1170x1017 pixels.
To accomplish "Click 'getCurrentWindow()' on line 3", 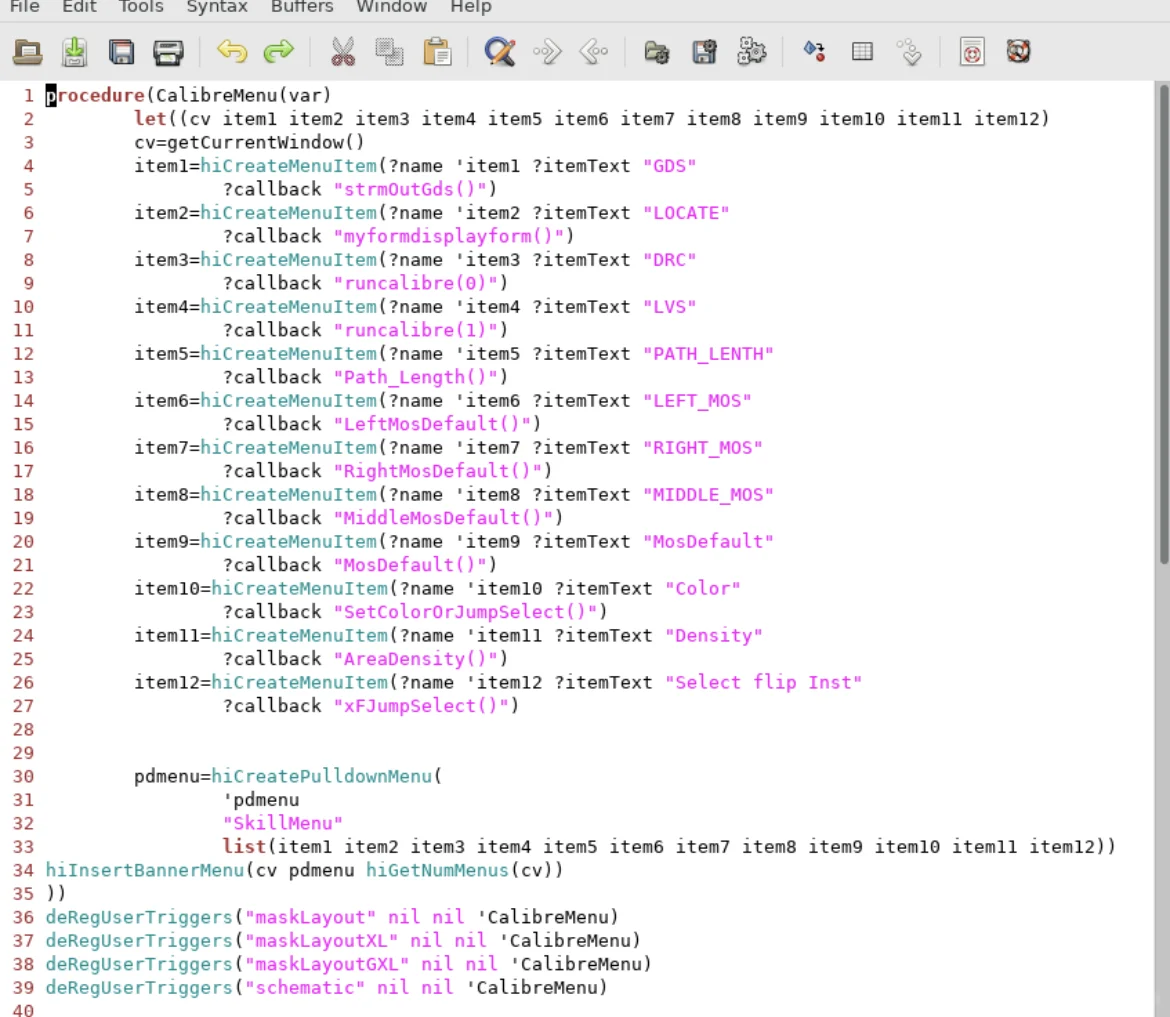I will (x=266, y=143).
